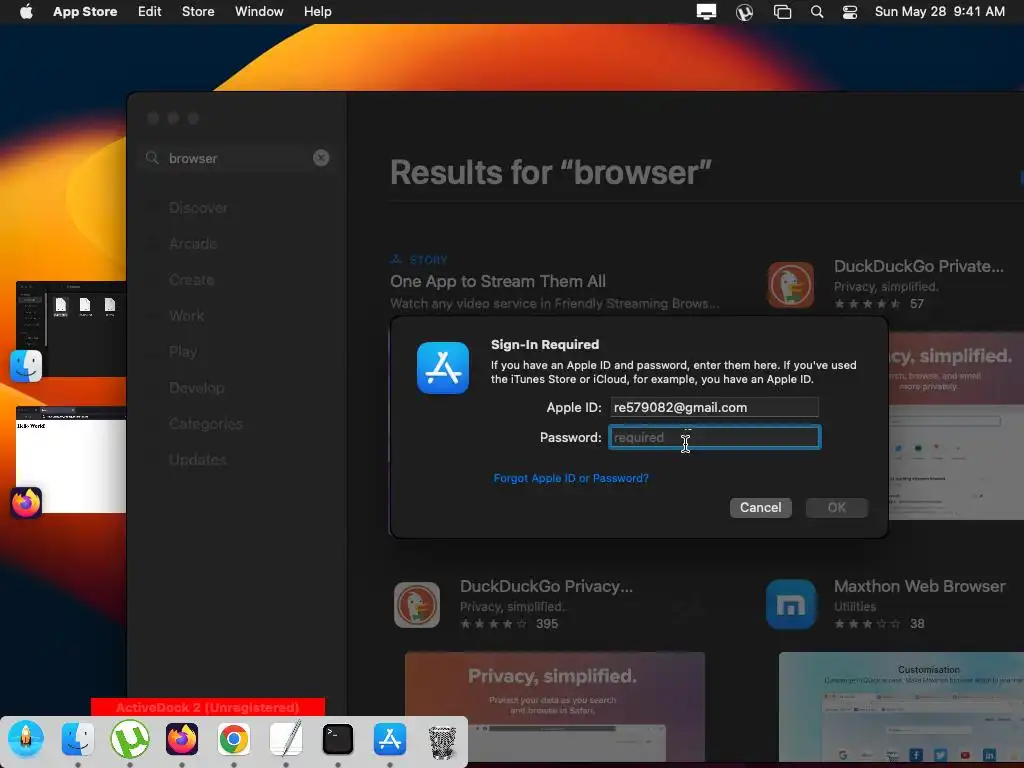Select Arcade in the sidebar

coord(193,244)
